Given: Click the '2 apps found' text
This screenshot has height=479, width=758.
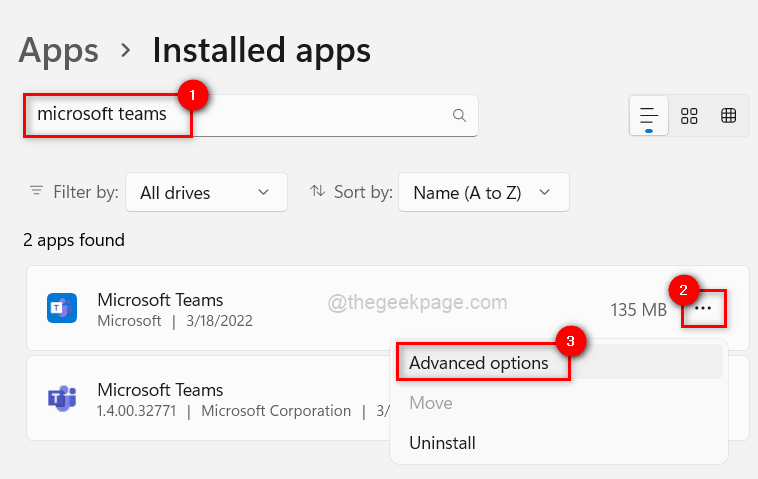Looking at the screenshot, I should [74, 240].
